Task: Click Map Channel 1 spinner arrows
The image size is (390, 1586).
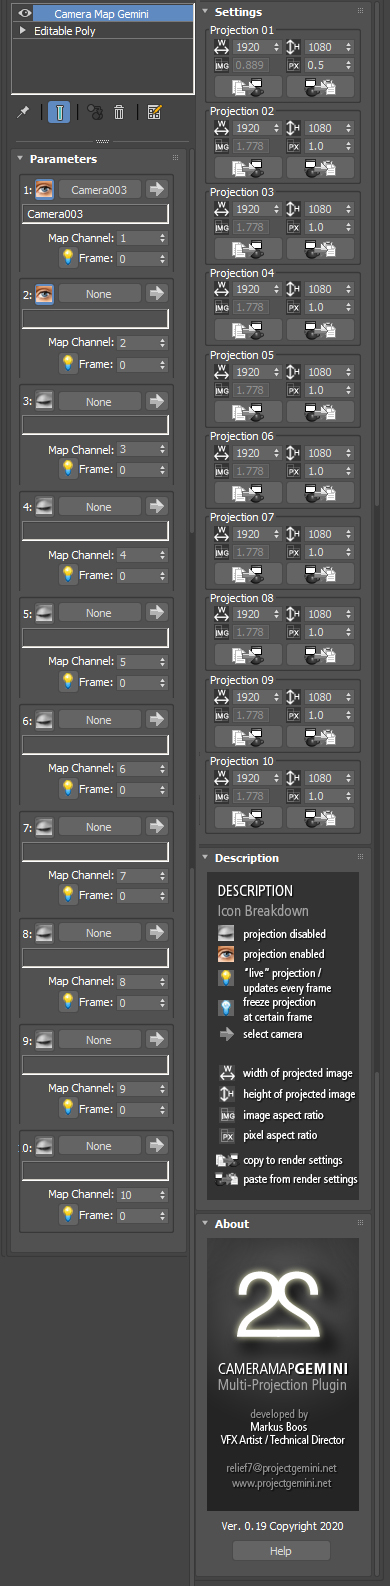Action: click(x=163, y=238)
